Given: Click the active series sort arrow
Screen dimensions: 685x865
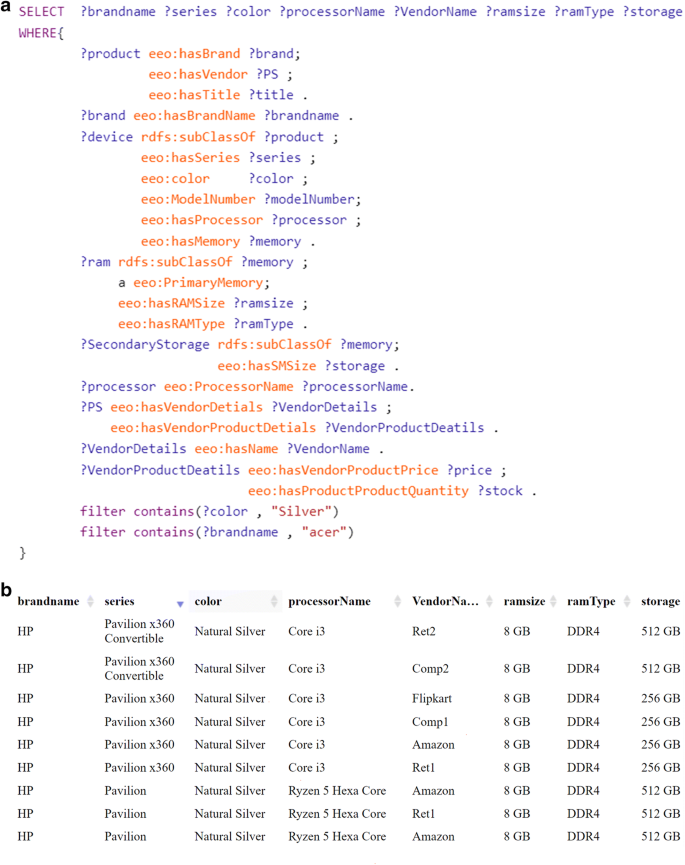Looking at the screenshot, I should pos(180,604).
